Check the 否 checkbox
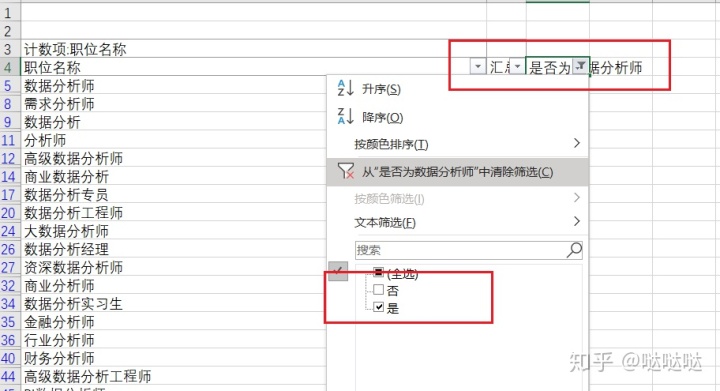This screenshot has height=391, width=720. coord(378,290)
